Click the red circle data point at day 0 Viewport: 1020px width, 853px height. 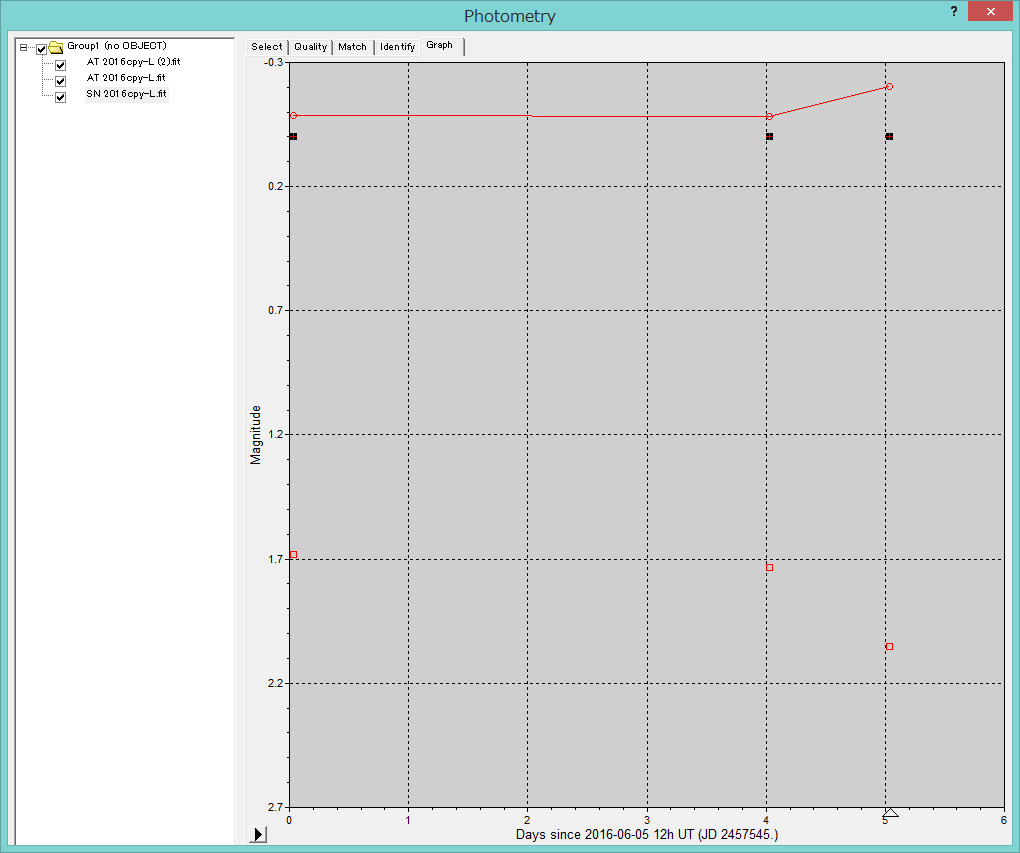[x=293, y=115]
